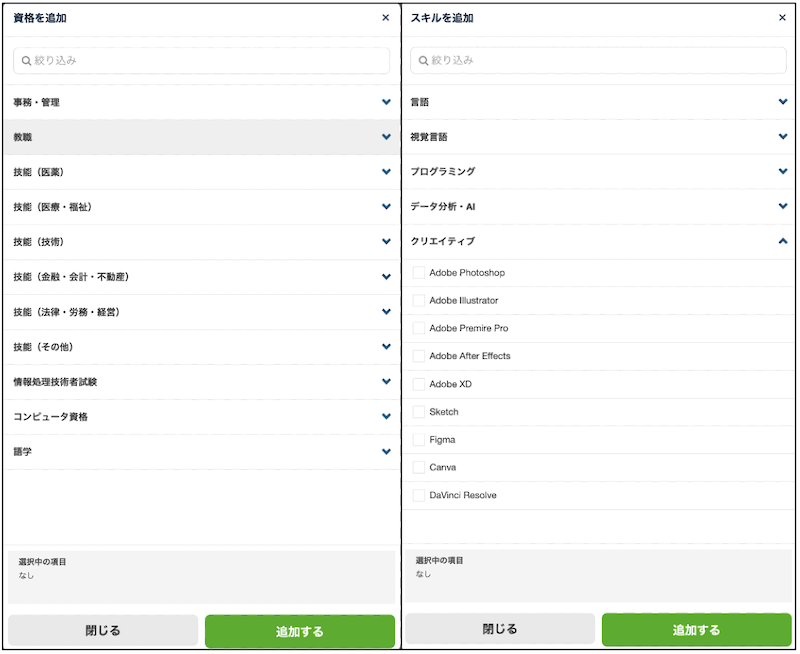Image resolution: width=800 pixels, height=654 pixels.
Task: Expand 技能（医薬）chevron
Action: 386,172
